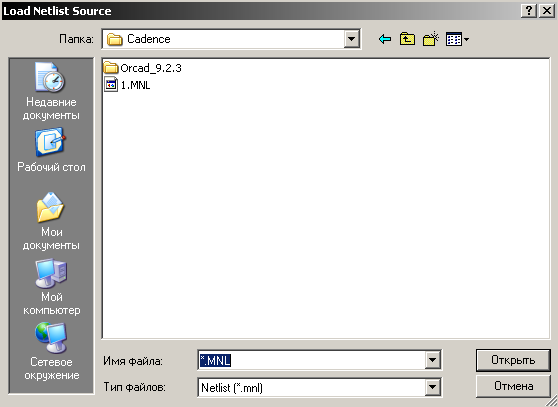Image resolution: width=558 pixels, height=407 pixels.
Task: Open My Documents (Мои документы) in sidebar
Action: tap(51, 221)
